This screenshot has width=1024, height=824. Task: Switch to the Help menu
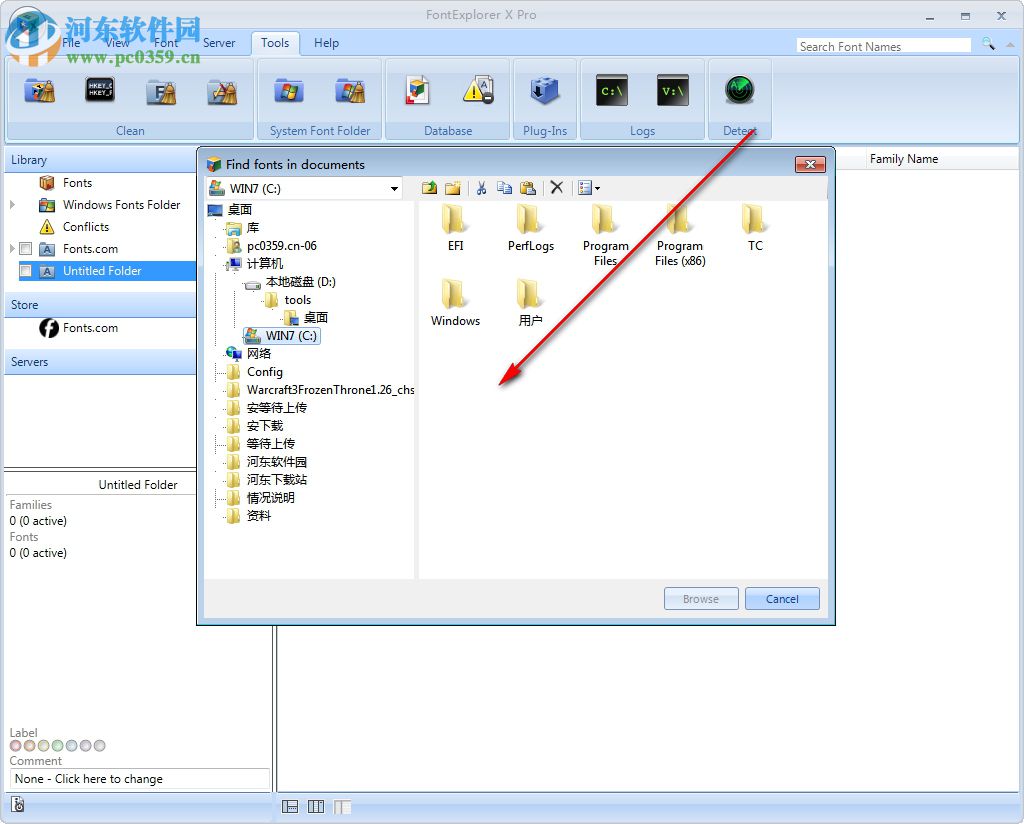click(x=326, y=43)
